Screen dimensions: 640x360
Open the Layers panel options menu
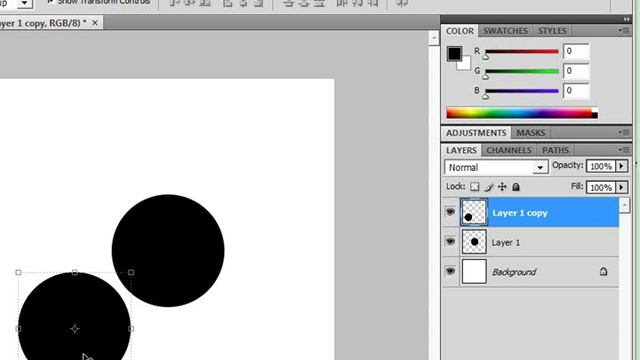(624, 150)
